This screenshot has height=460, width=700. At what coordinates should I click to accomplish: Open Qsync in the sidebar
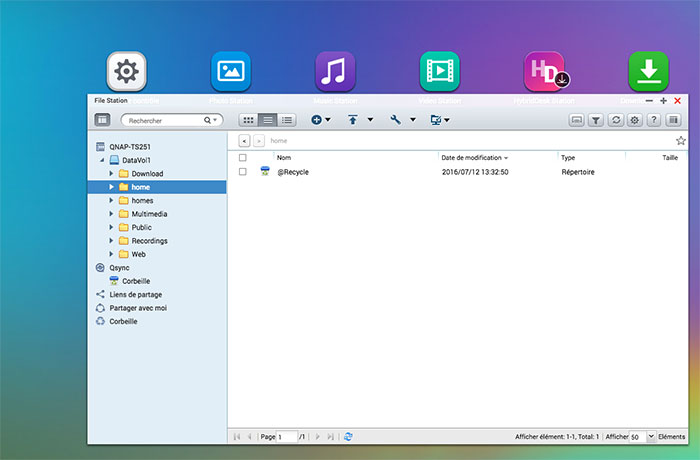coord(119,268)
